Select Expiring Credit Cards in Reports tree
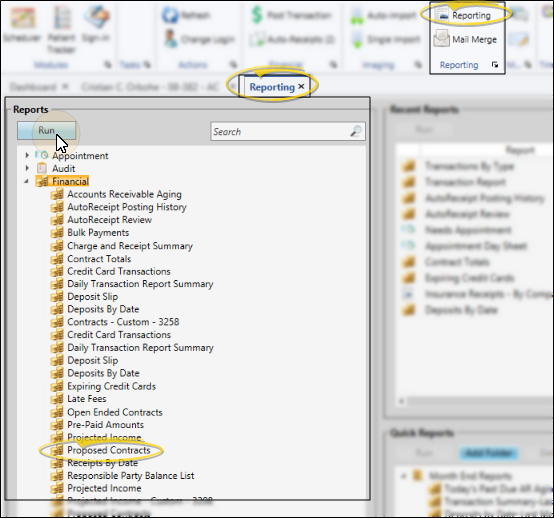The image size is (554, 519). click(112, 386)
